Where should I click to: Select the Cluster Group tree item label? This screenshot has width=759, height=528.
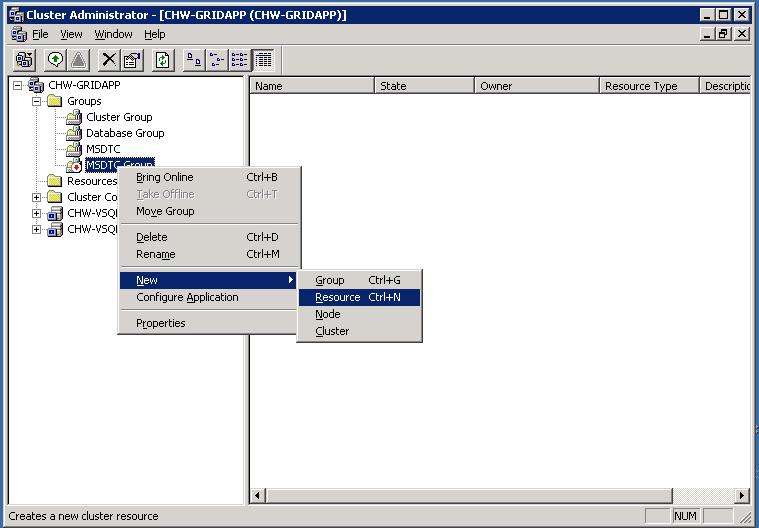(x=119, y=117)
